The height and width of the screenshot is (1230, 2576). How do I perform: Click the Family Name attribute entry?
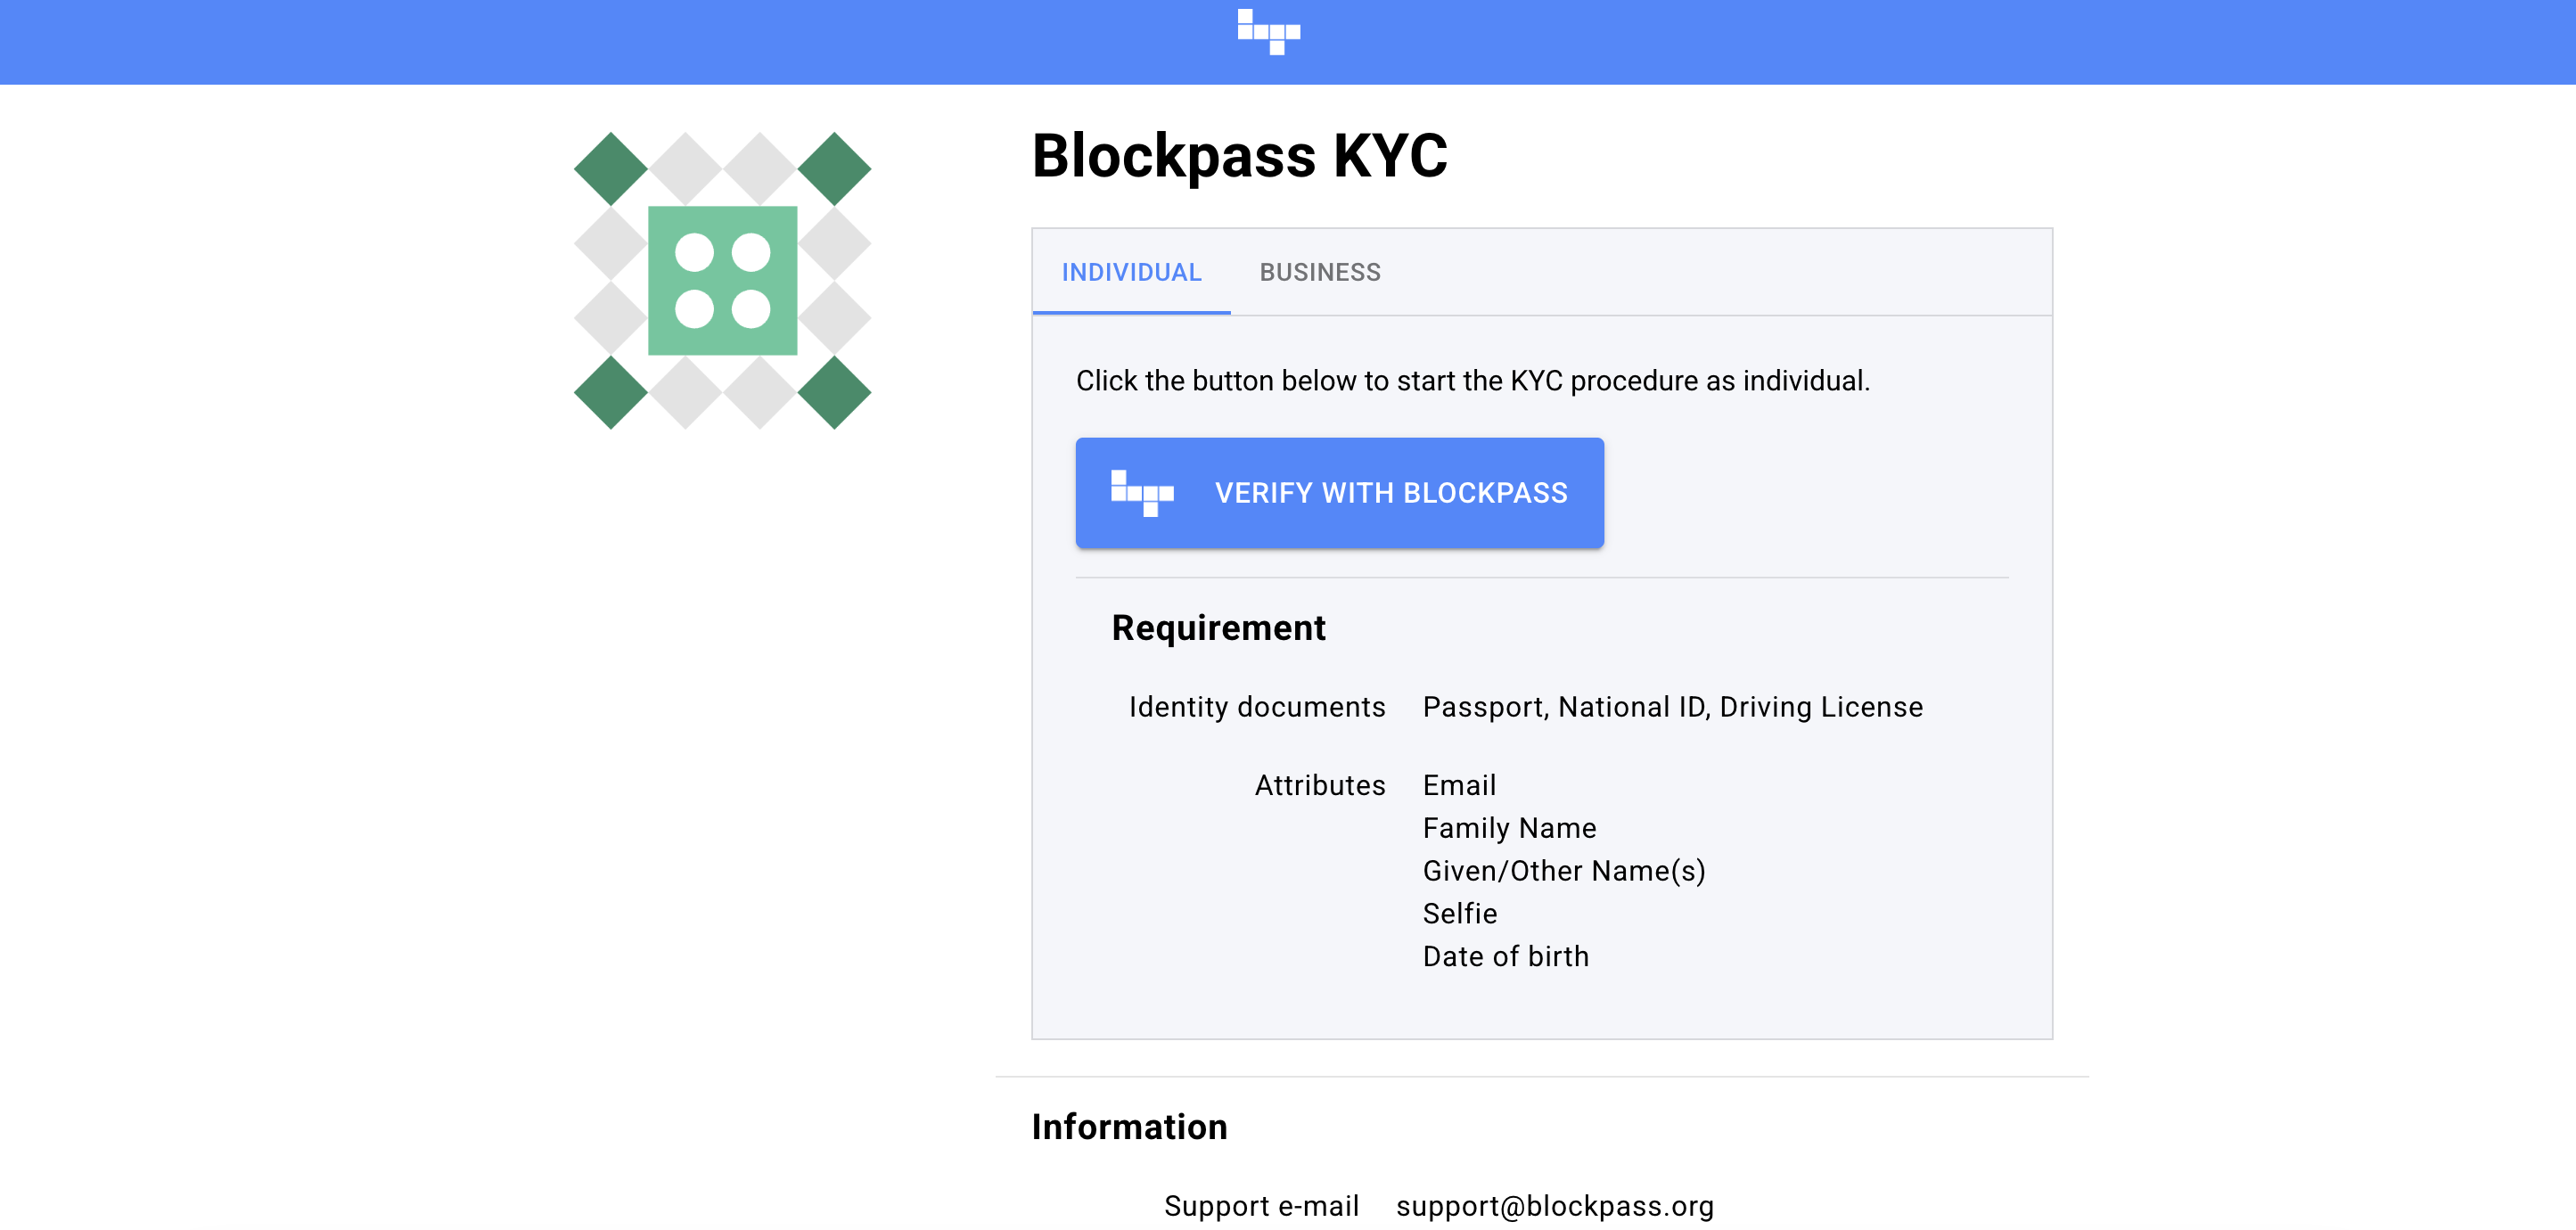[x=1509, y=828]
